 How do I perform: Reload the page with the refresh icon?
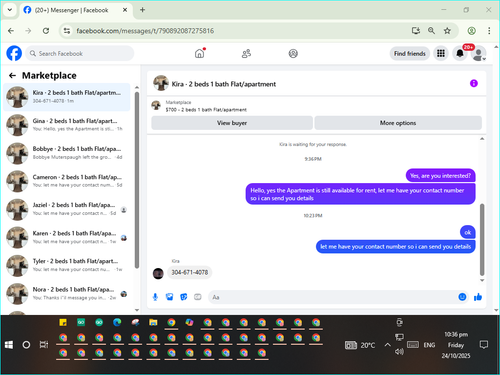[46, 31]
